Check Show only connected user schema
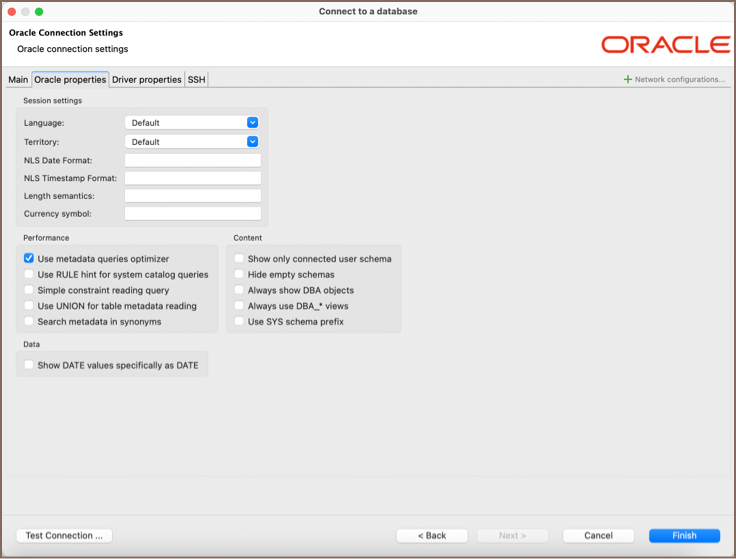 [x=240, y=259]
